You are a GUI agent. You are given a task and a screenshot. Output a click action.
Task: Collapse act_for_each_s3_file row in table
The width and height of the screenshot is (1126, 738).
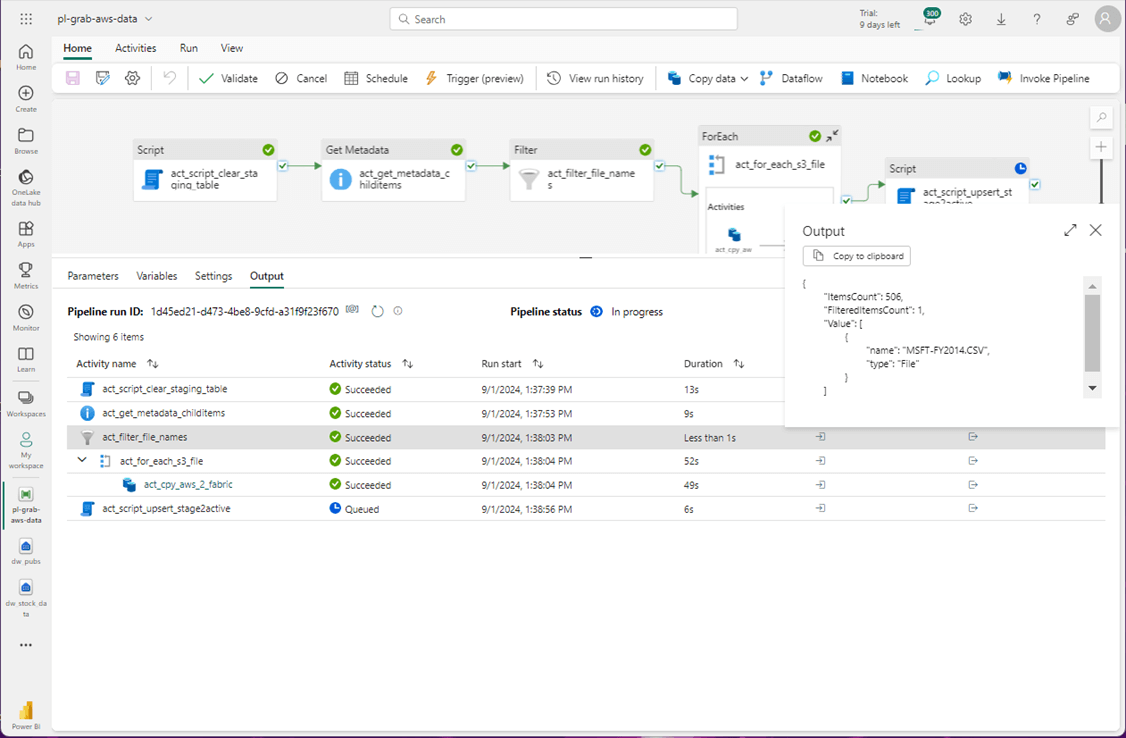point(82,461)
